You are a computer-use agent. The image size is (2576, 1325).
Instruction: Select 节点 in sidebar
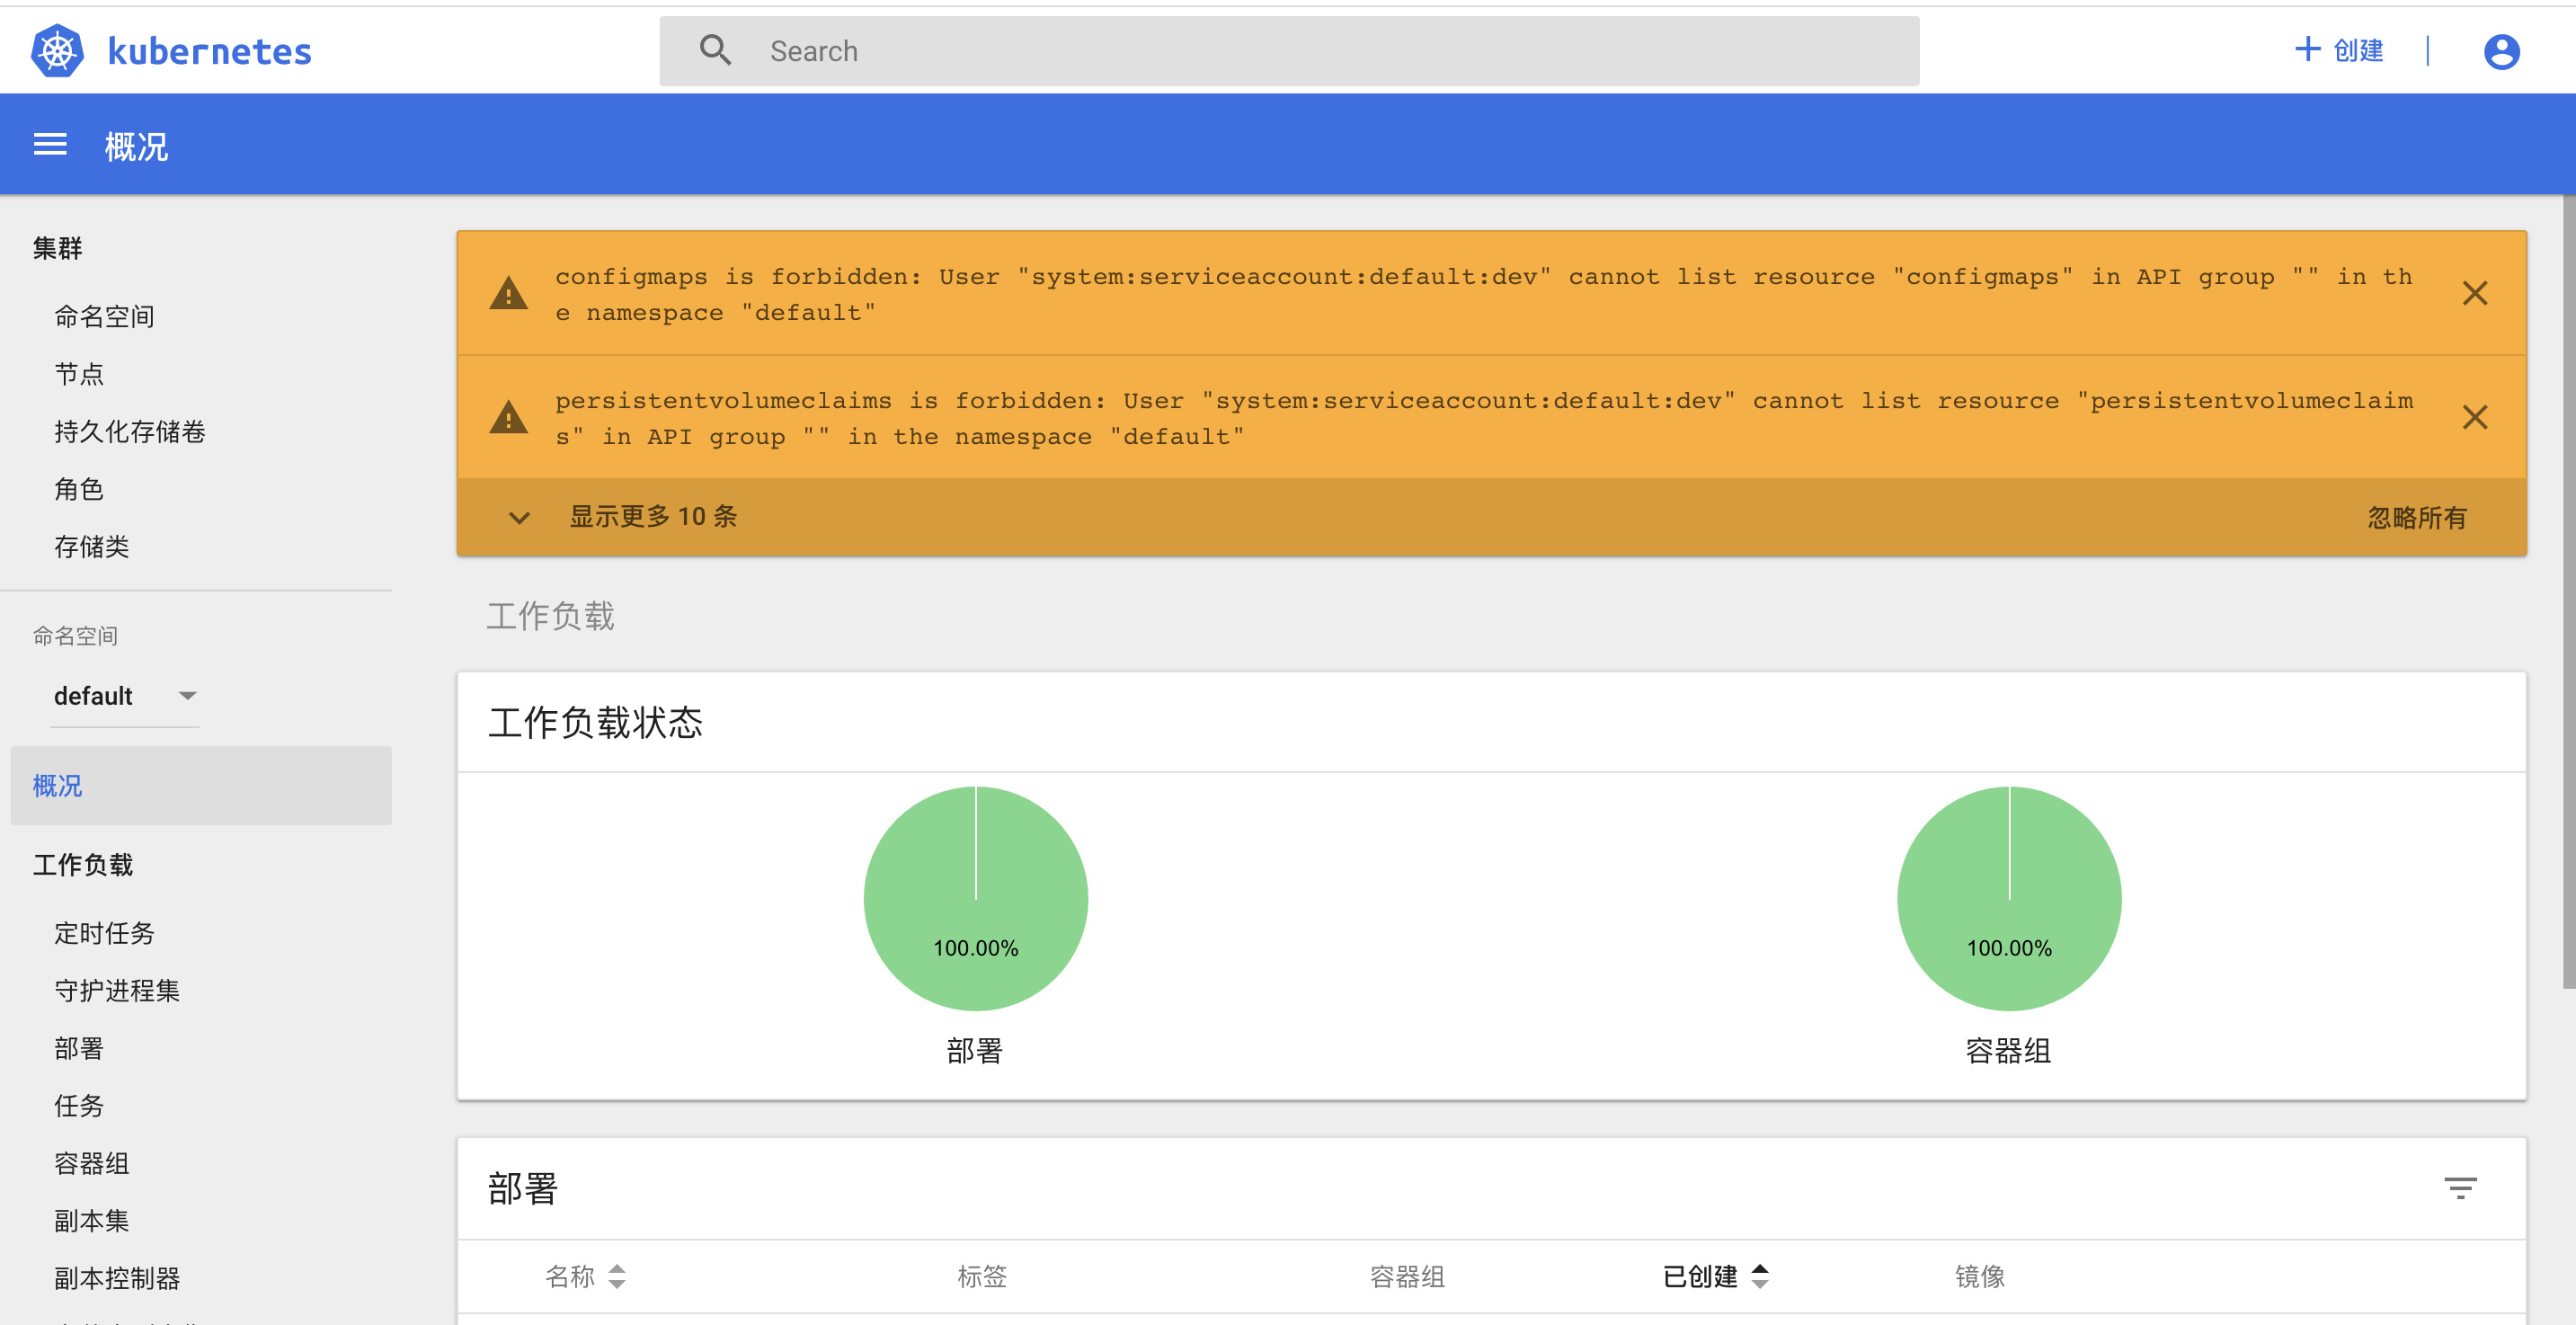pos(79,374)
